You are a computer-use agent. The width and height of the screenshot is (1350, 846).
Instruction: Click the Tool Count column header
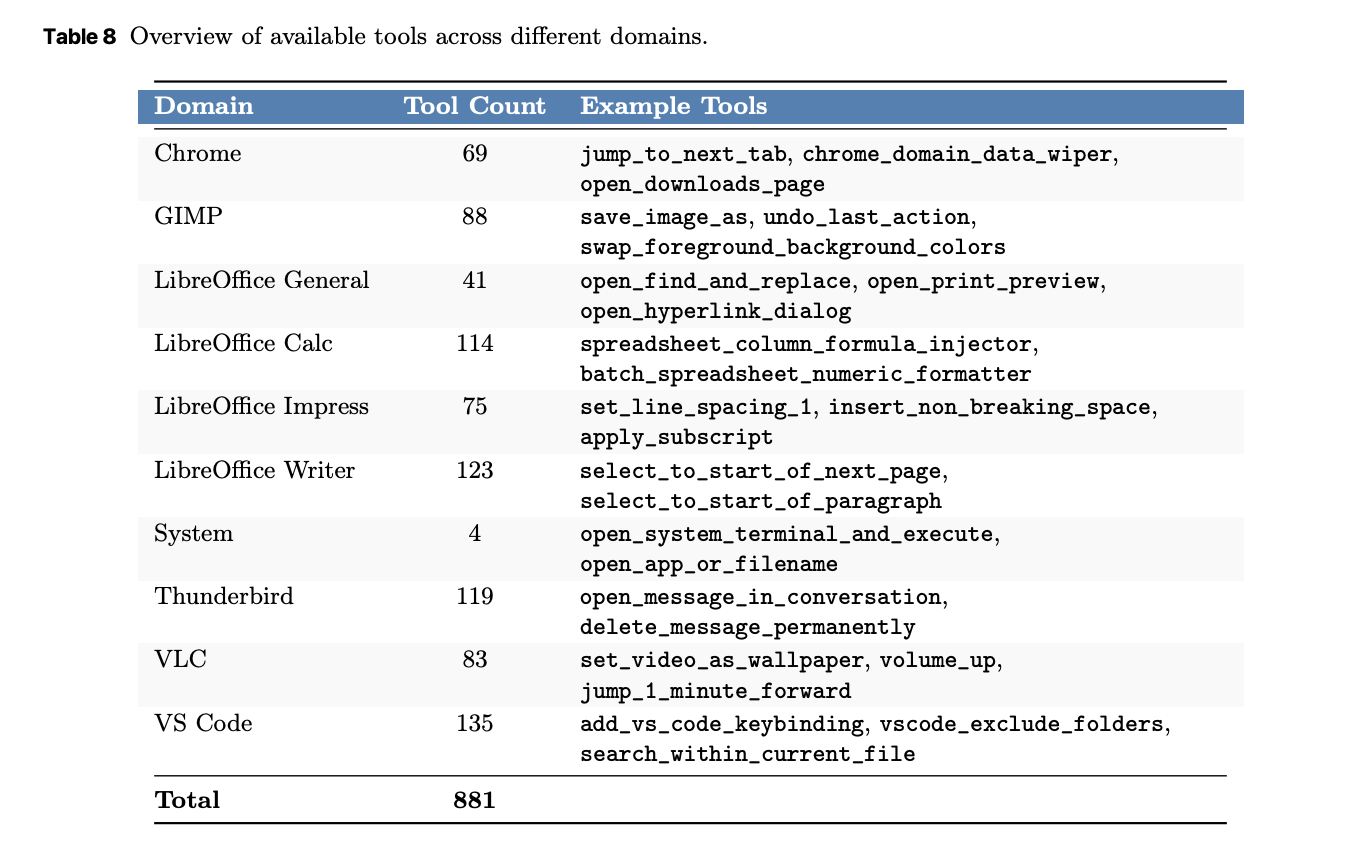point(475,106)
